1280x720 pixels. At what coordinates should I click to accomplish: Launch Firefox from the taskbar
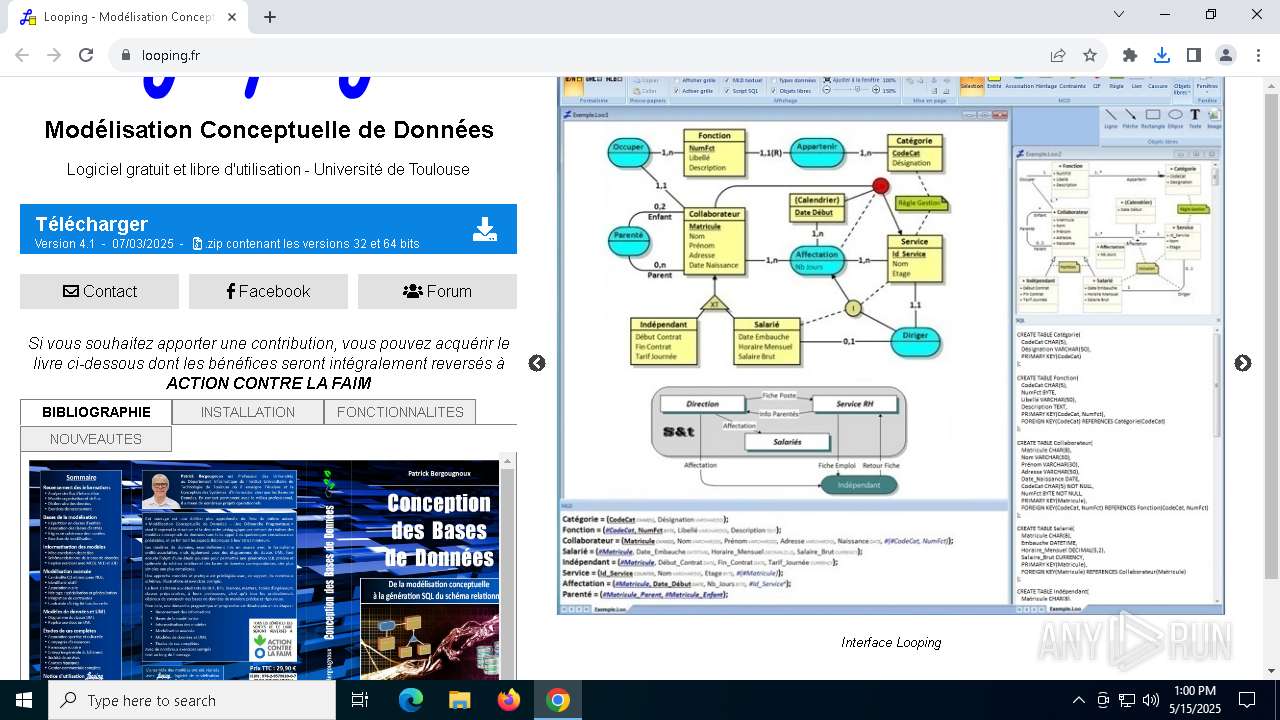click(x=509, y=700)
